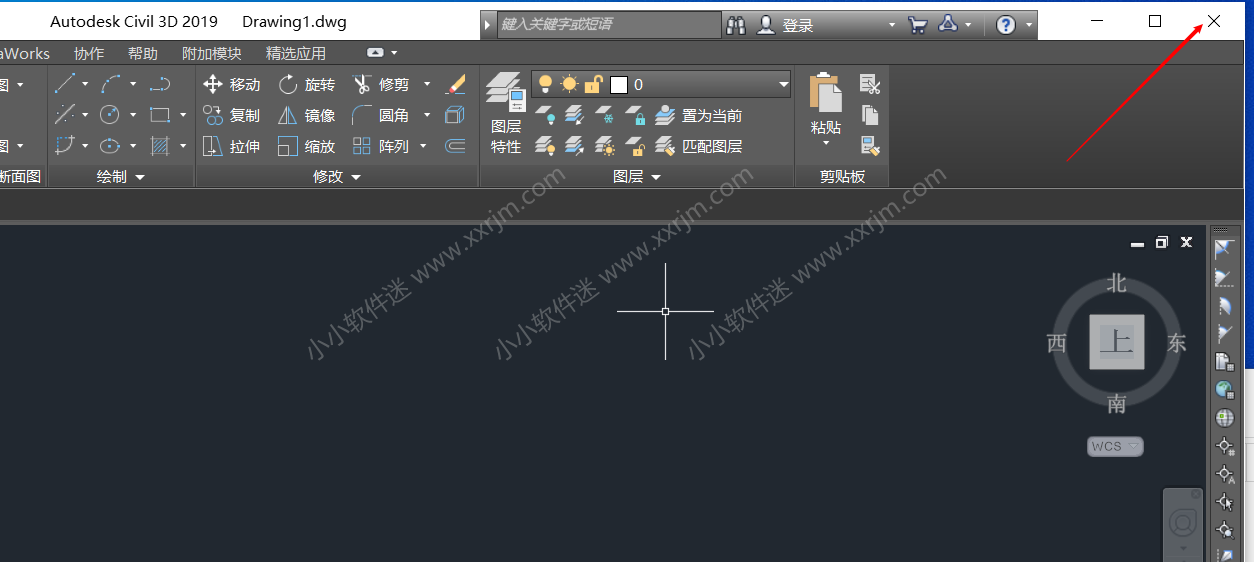Activate the Stretch (拉伸) tool
Screen dimensions: 1254x562
[231, 147]
